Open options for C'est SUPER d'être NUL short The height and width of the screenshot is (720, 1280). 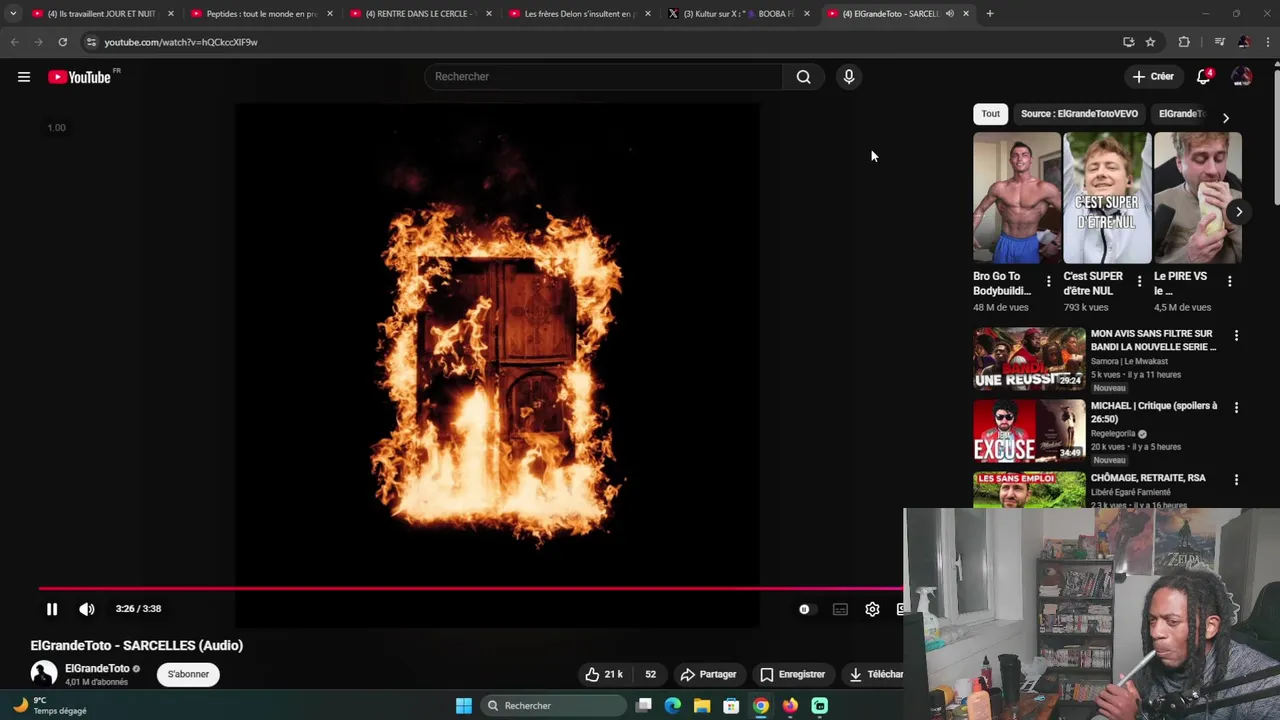(1139, 282)
